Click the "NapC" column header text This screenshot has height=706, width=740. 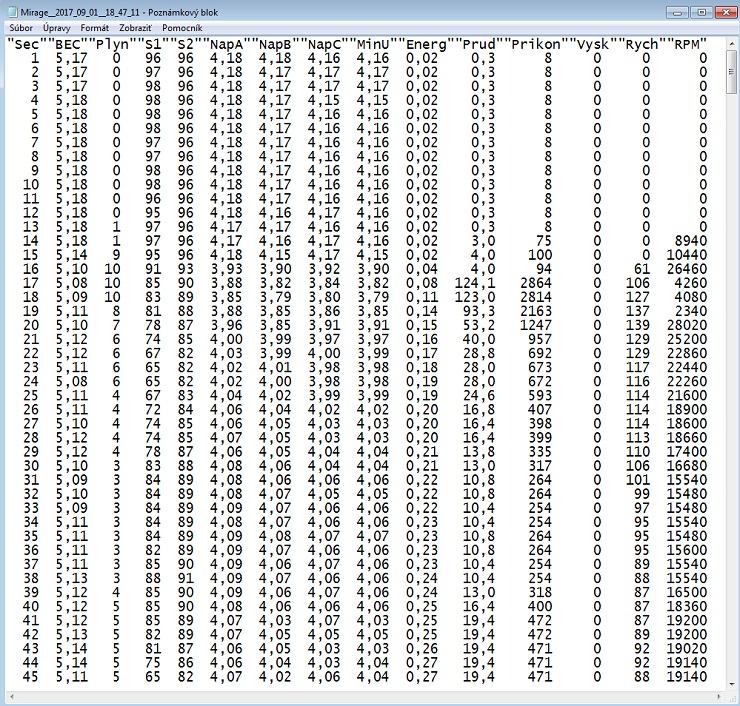pos(324,44)
